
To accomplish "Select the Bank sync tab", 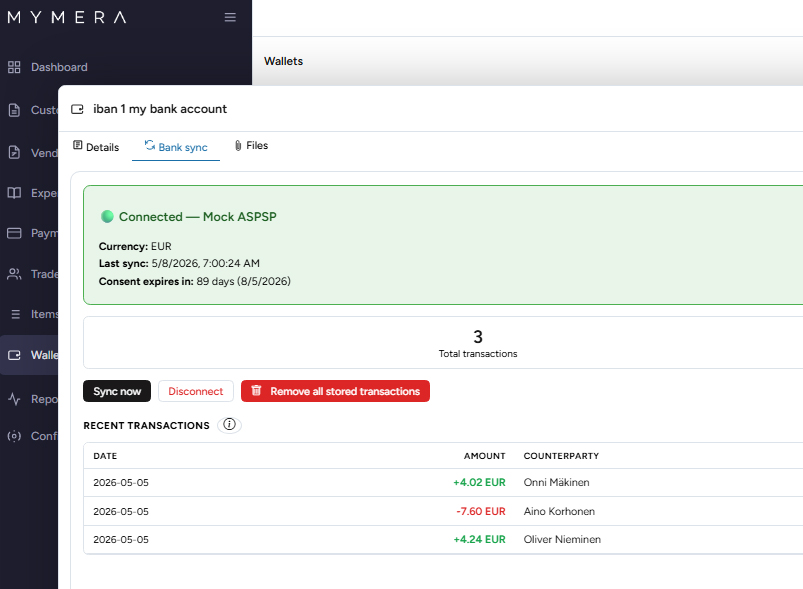I will pyautogui.click(x=176, y=147).
